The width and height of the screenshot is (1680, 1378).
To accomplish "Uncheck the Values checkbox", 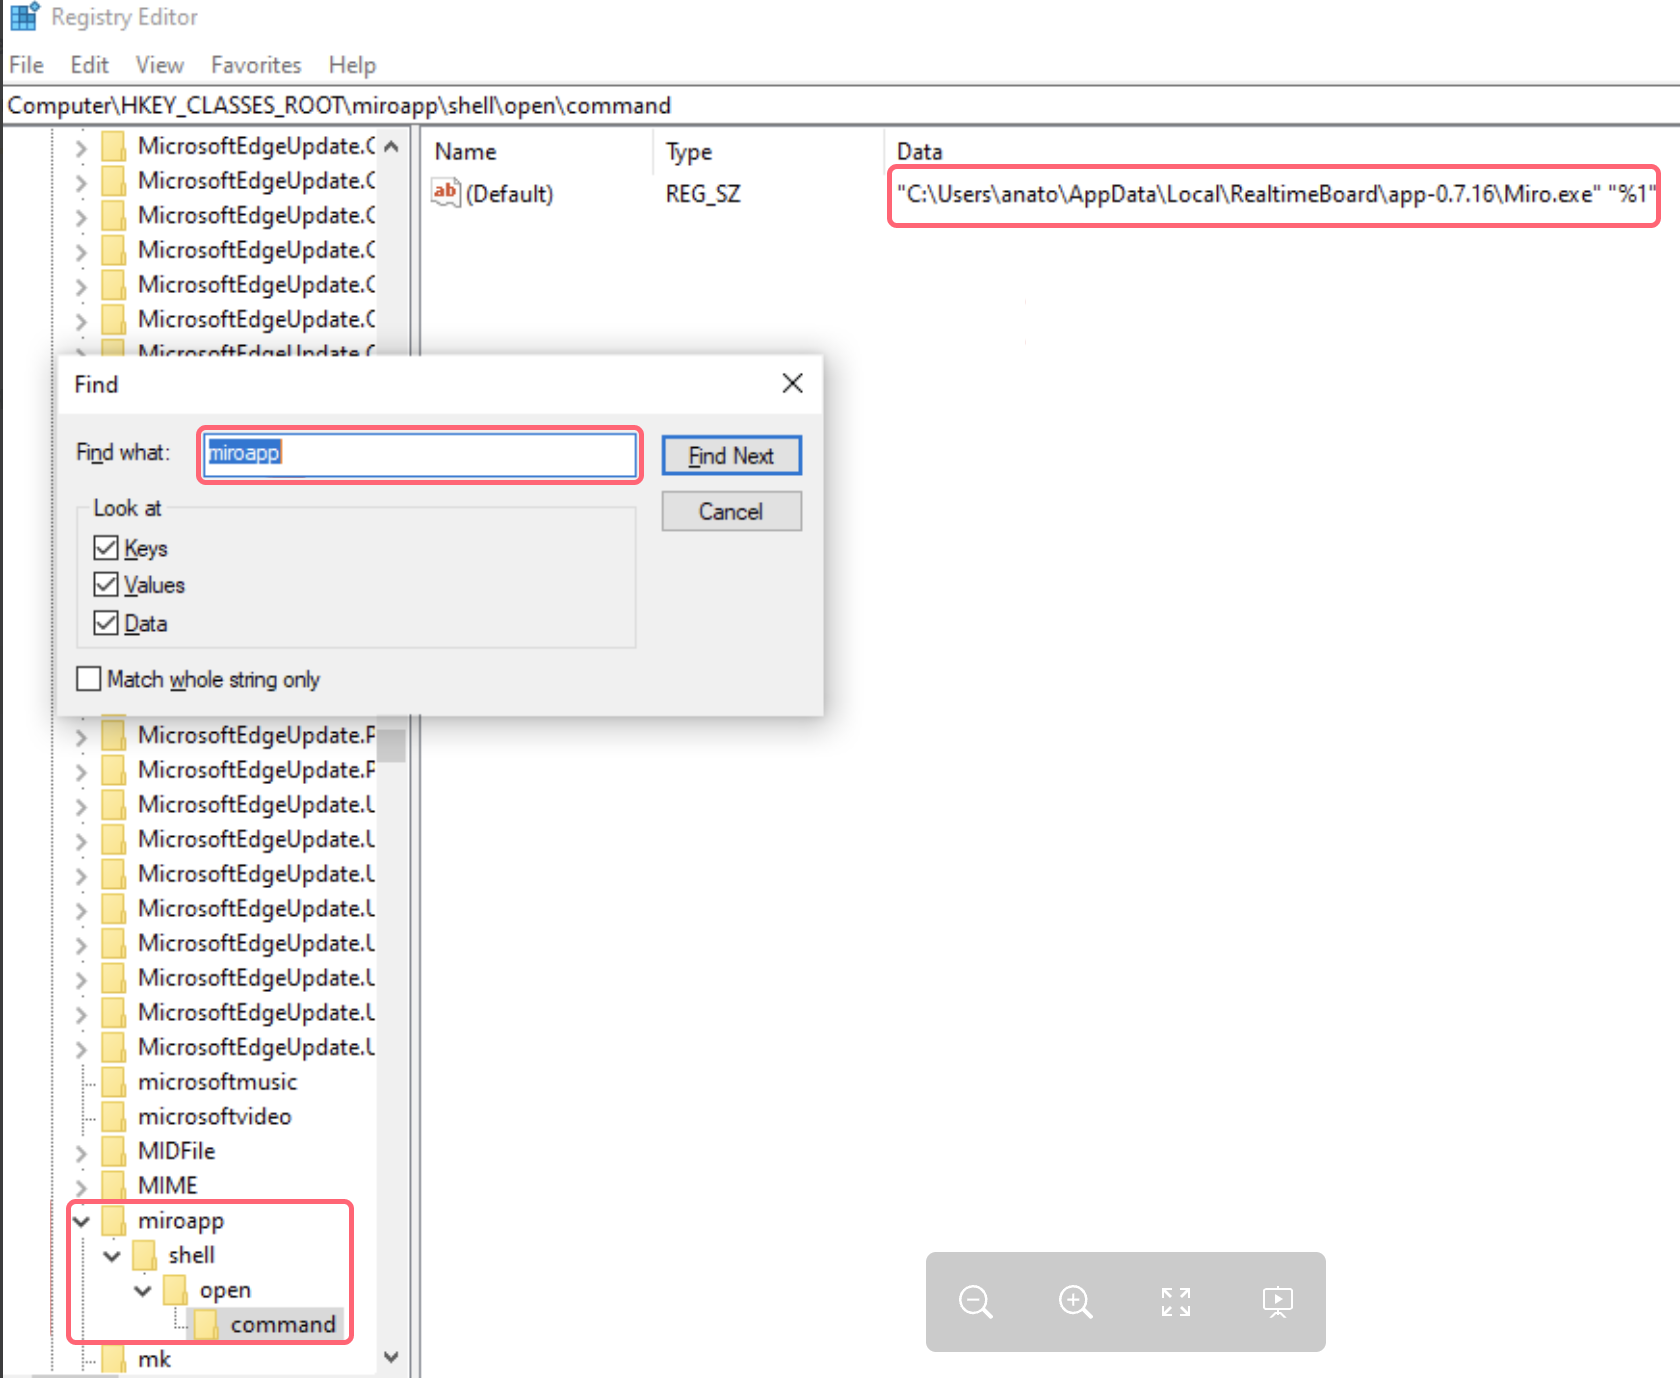I will (x=105, y=584).
